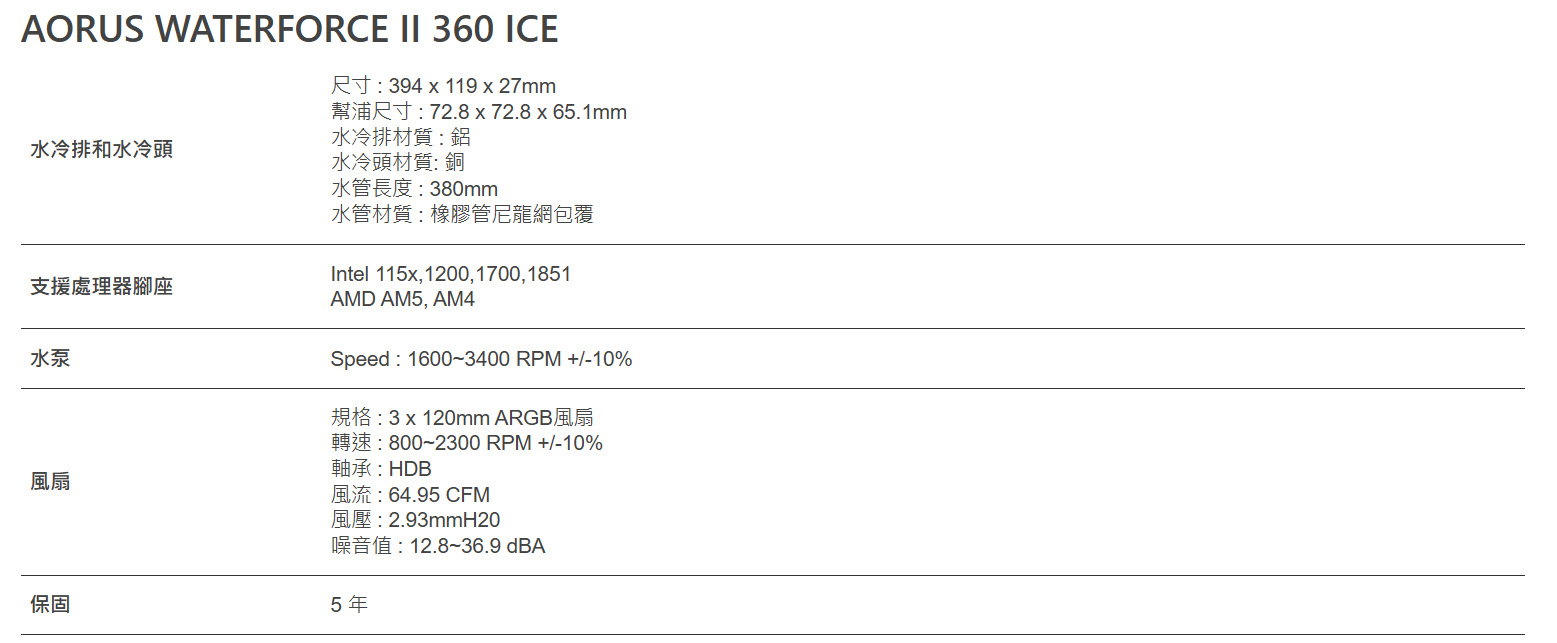Click the AORUS WATERFORCE II 360 ICE title
Viewport: 1557px width, 643px height.
click(290, 29)
